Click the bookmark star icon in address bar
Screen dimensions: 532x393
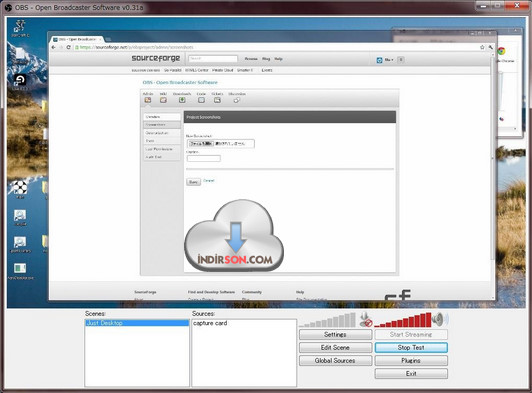point(482,47)
